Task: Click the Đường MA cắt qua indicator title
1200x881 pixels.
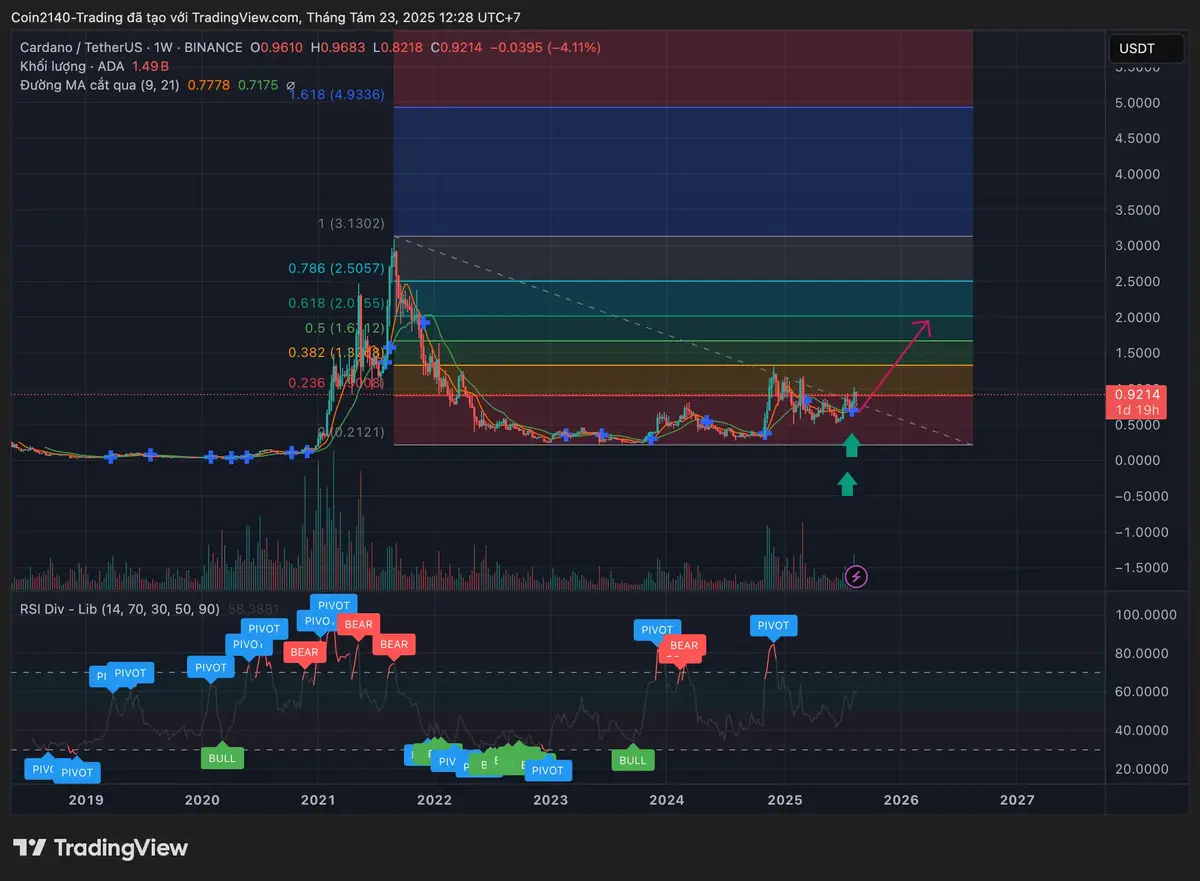Action: [99, 86]
